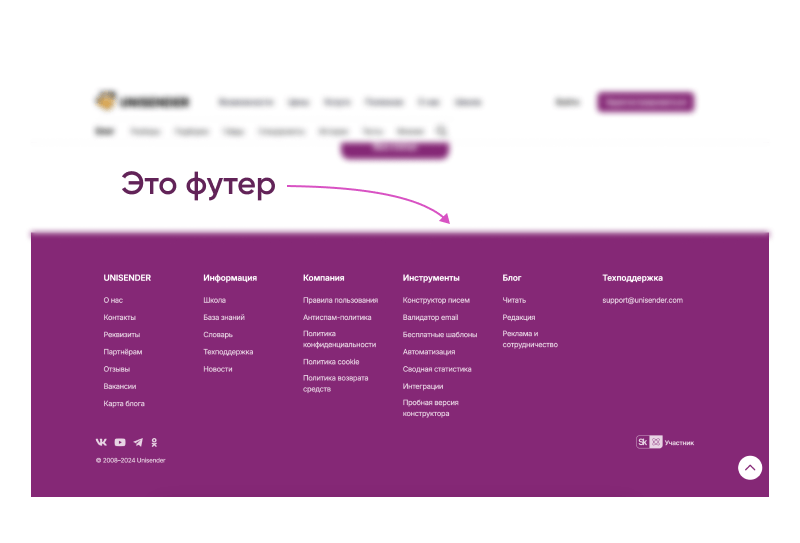Image resolution: width=800 pixels, height=543 pixels.
Task: Open the Реклама и сотрудничество link
Action: [x=530, y=339]
